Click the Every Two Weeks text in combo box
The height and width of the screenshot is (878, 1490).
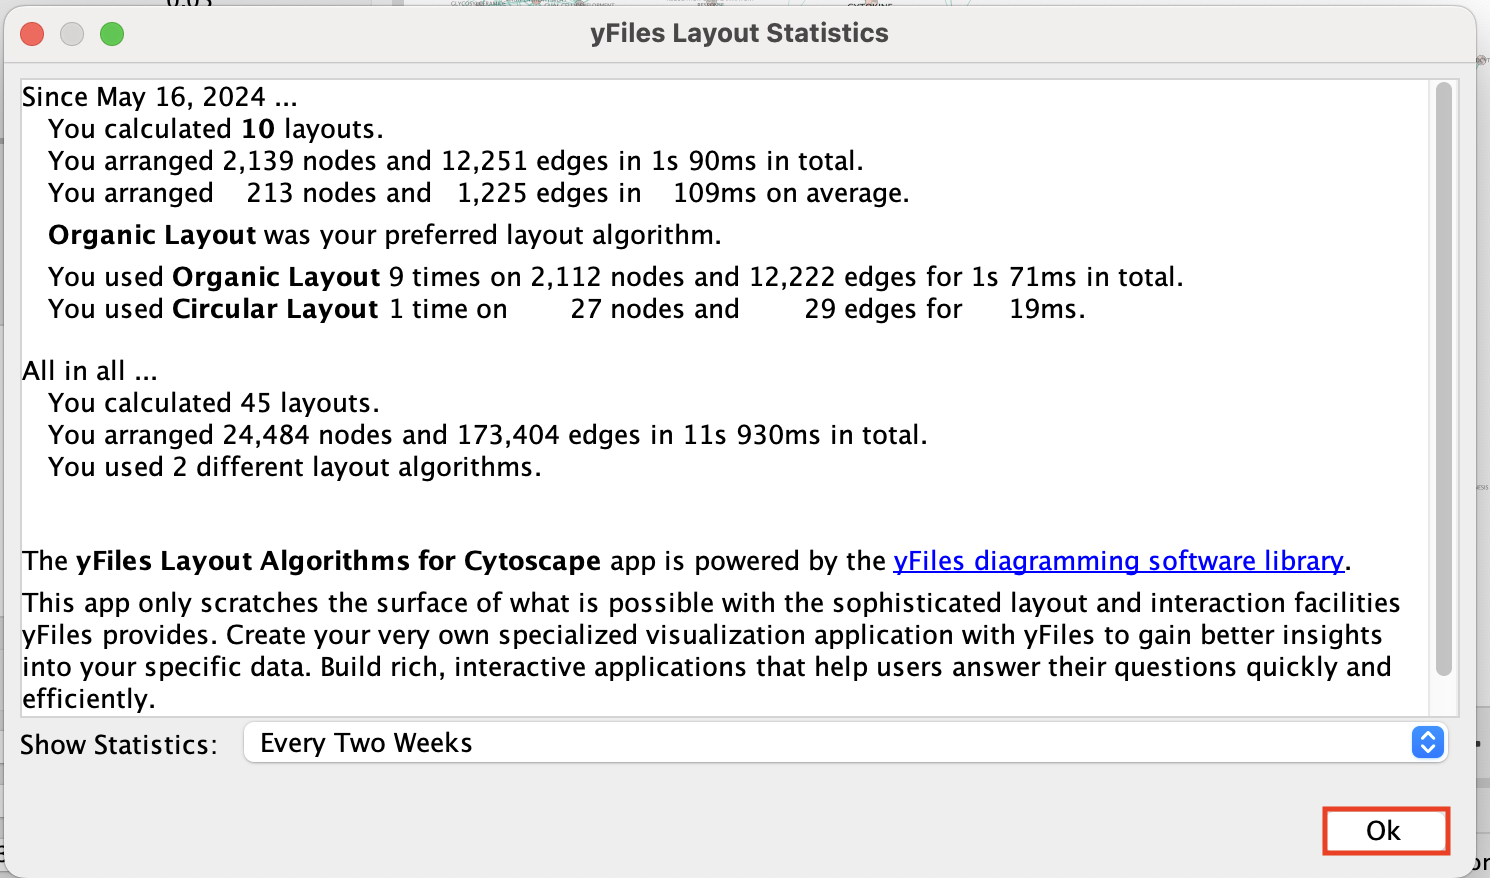click(366, 743)
